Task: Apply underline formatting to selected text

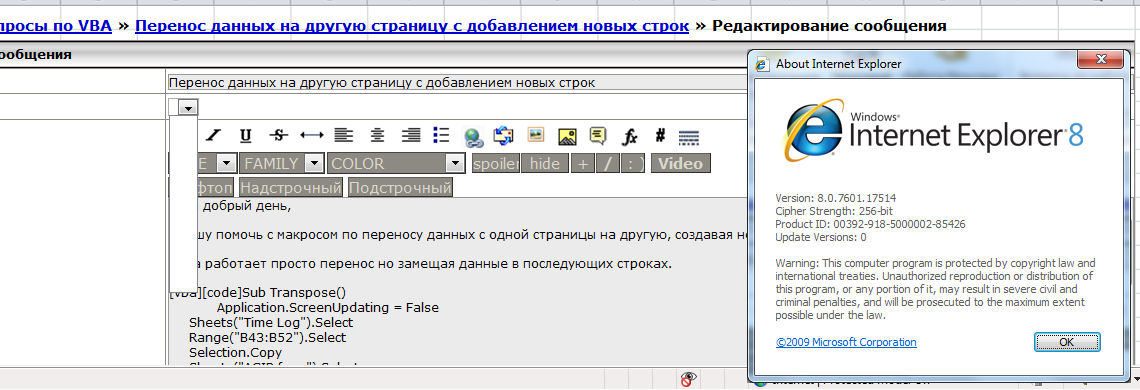Action: tap(246, 135)
